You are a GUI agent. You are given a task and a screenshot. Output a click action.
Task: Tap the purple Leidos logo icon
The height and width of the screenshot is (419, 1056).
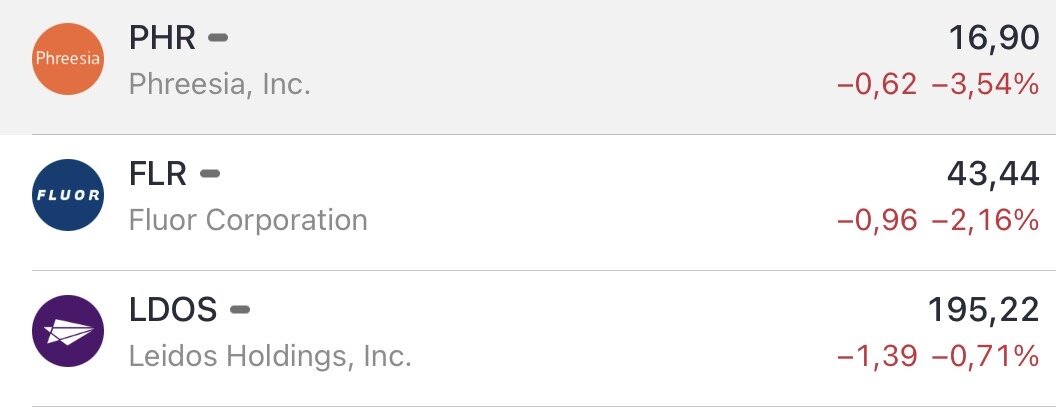click(x=68, y=331)
